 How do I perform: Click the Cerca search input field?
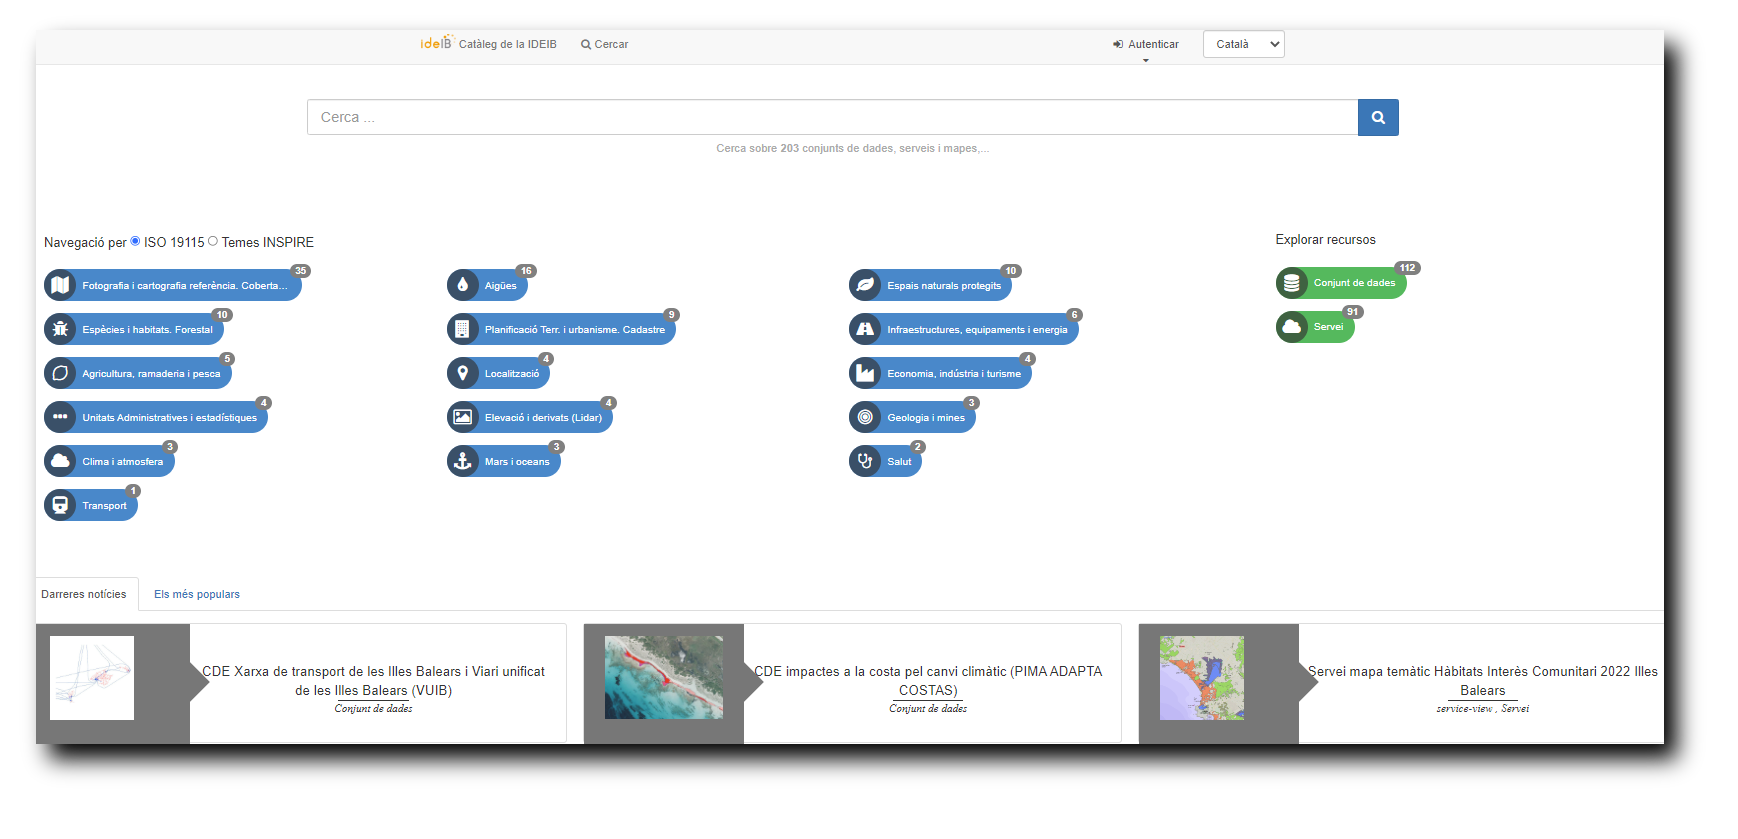coord(831,117)
